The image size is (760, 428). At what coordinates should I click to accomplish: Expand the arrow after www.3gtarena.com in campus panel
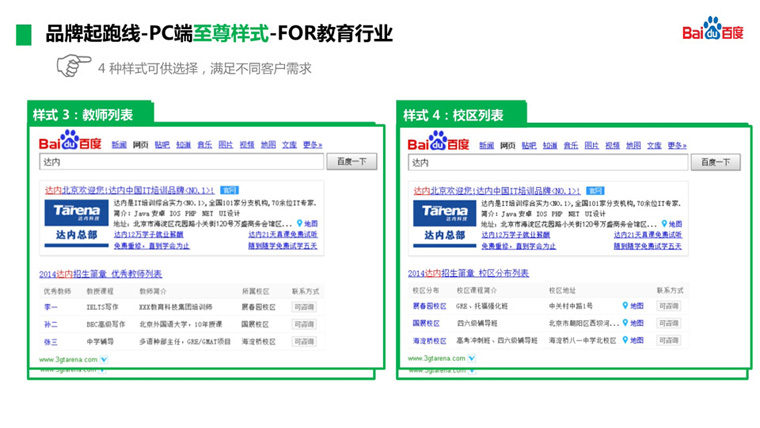click(x=472, y=359)
